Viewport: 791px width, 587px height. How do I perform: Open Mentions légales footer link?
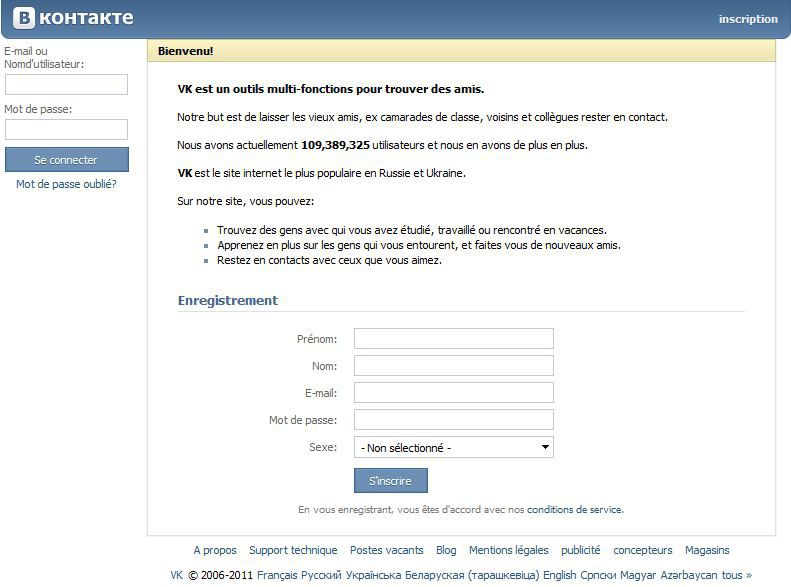click(x=508, y=550)
